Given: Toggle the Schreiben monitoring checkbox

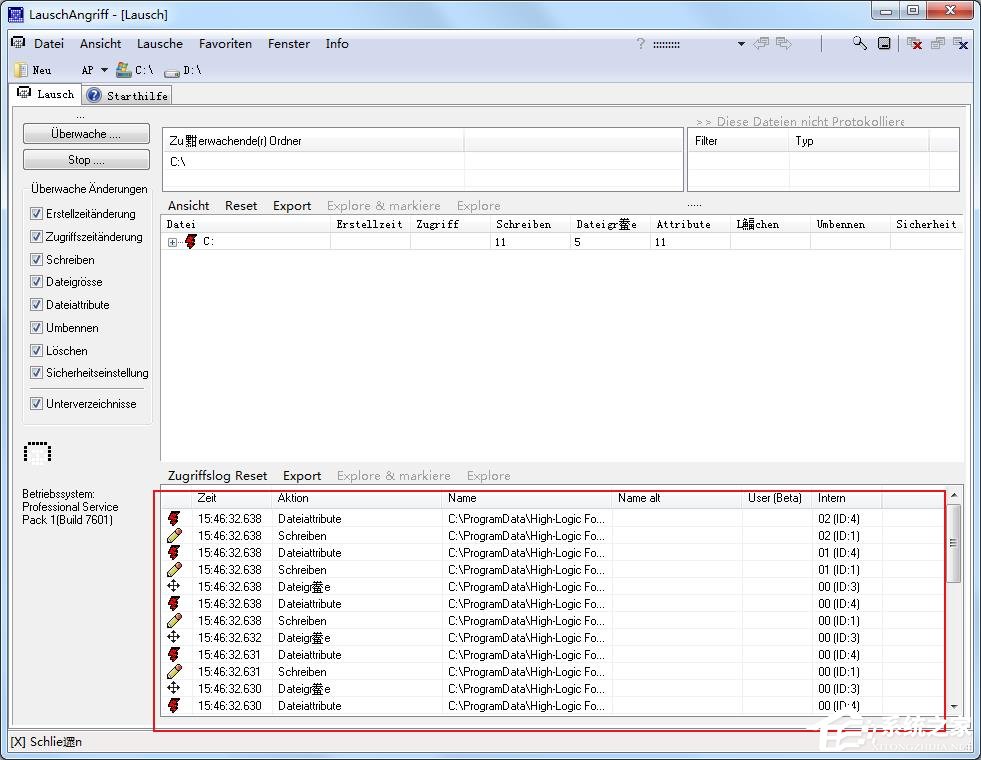Looking at the screenshot, I should pos(37,260).
